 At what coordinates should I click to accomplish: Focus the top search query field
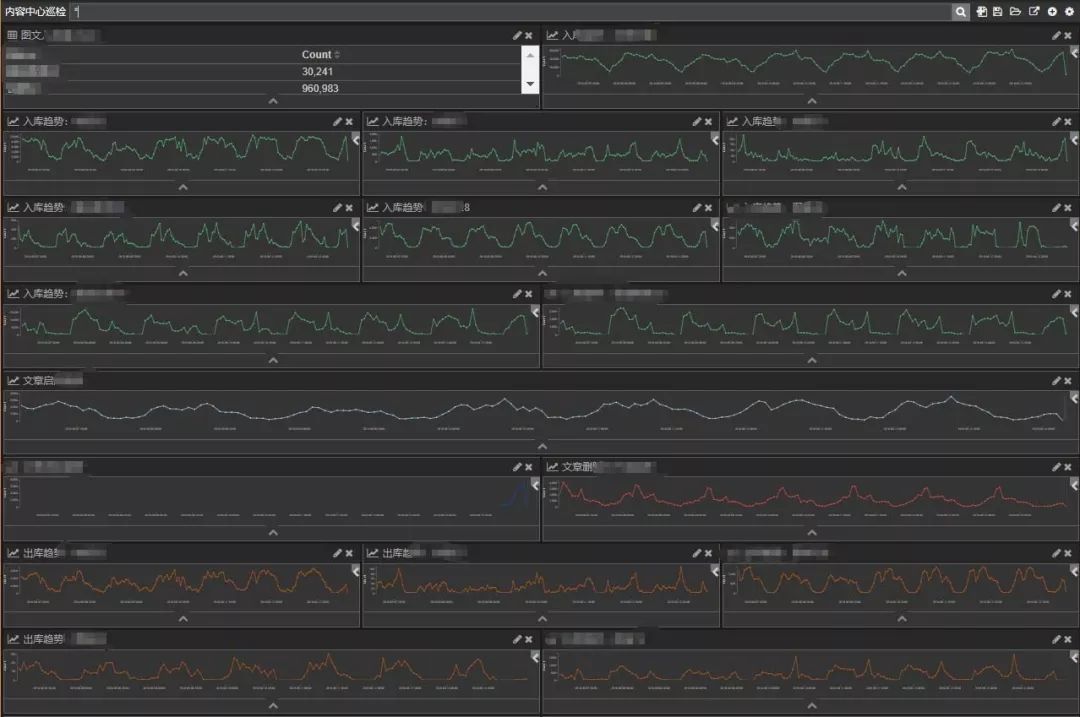pyautogui.click(x=511, y=12)
